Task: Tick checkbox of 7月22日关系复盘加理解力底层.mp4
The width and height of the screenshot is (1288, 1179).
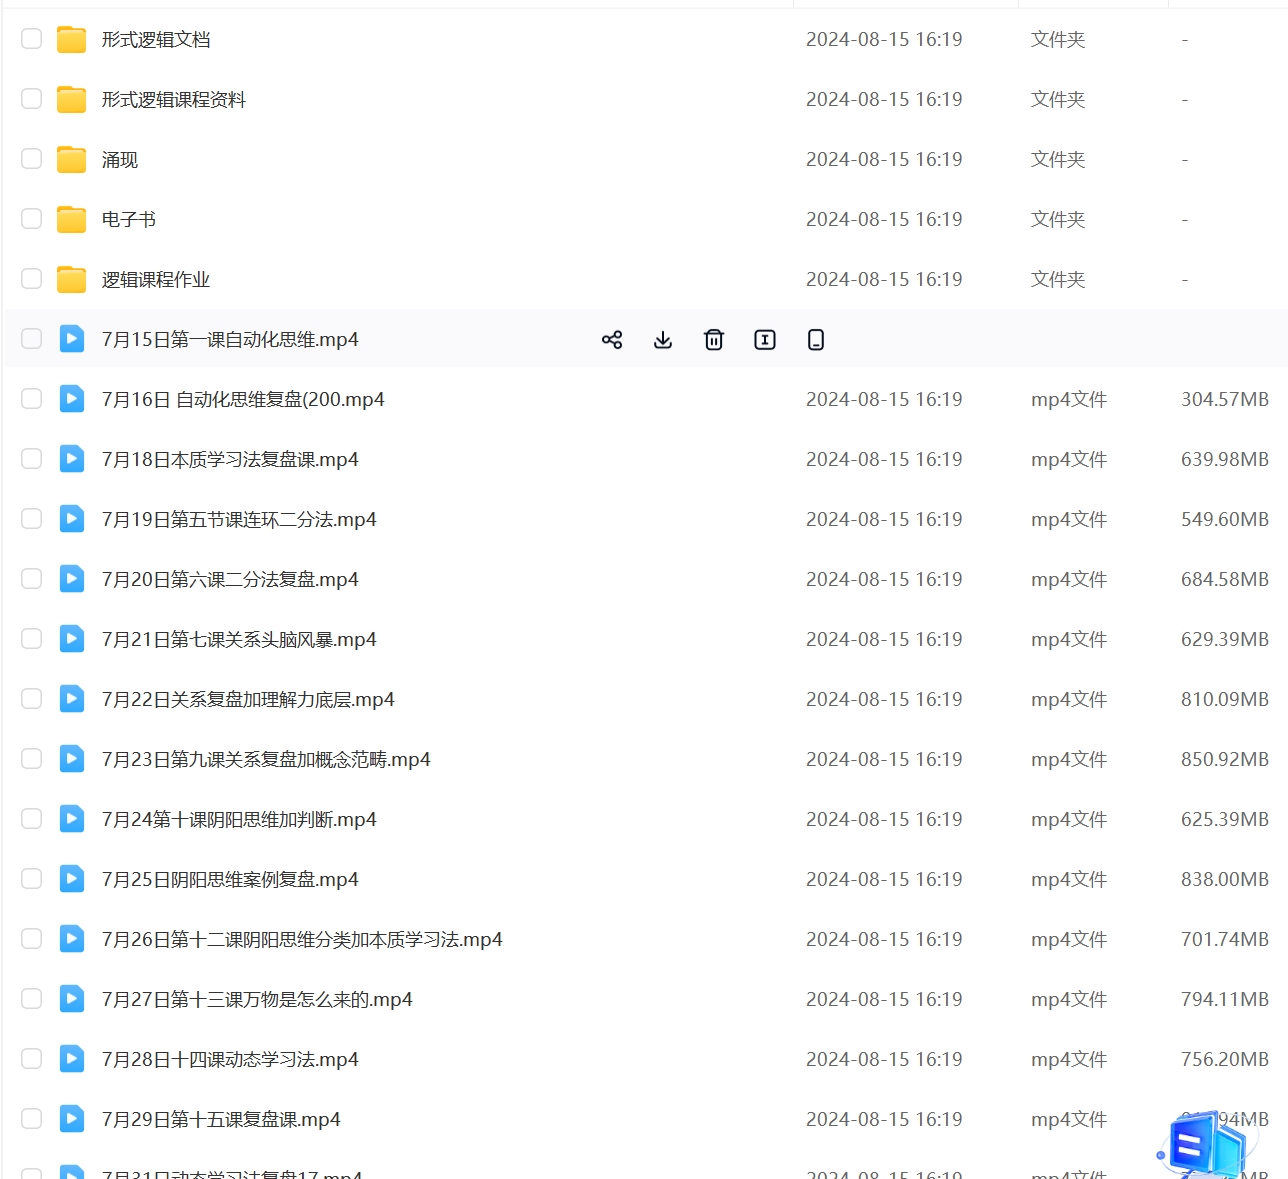Action: [32, 699]
